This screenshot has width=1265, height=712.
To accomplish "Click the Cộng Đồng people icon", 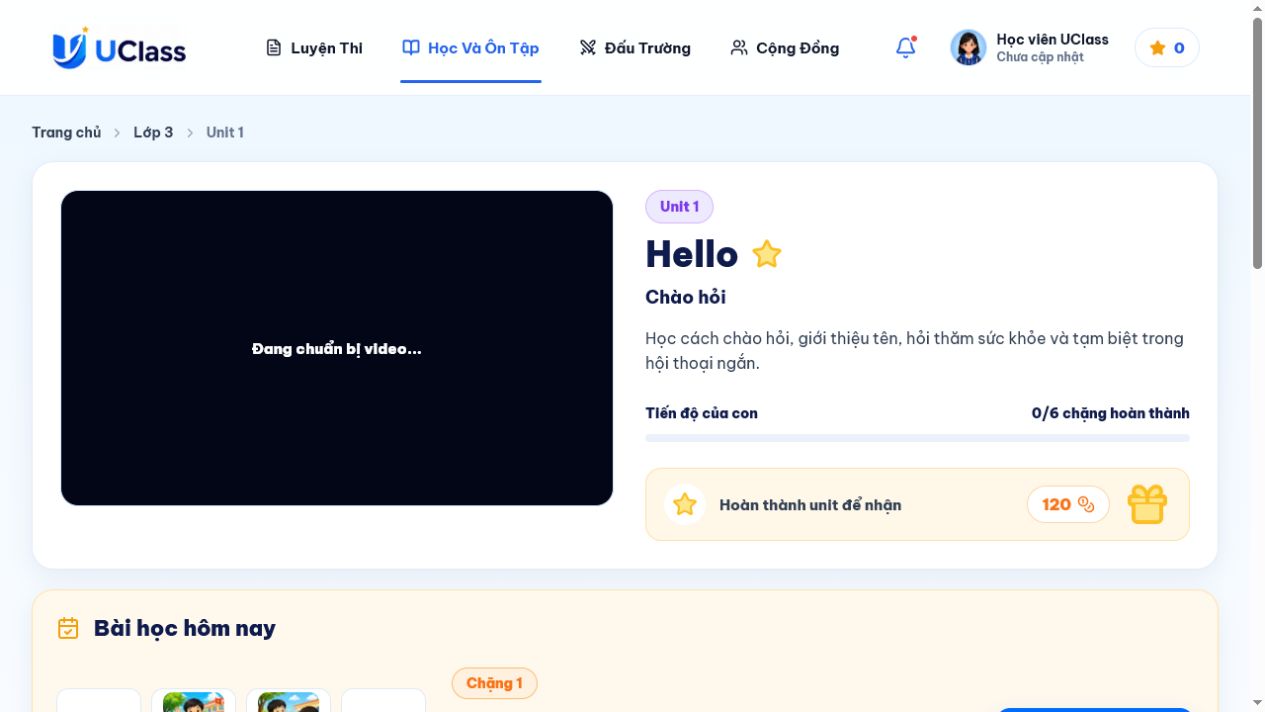I will coord(739,48).
